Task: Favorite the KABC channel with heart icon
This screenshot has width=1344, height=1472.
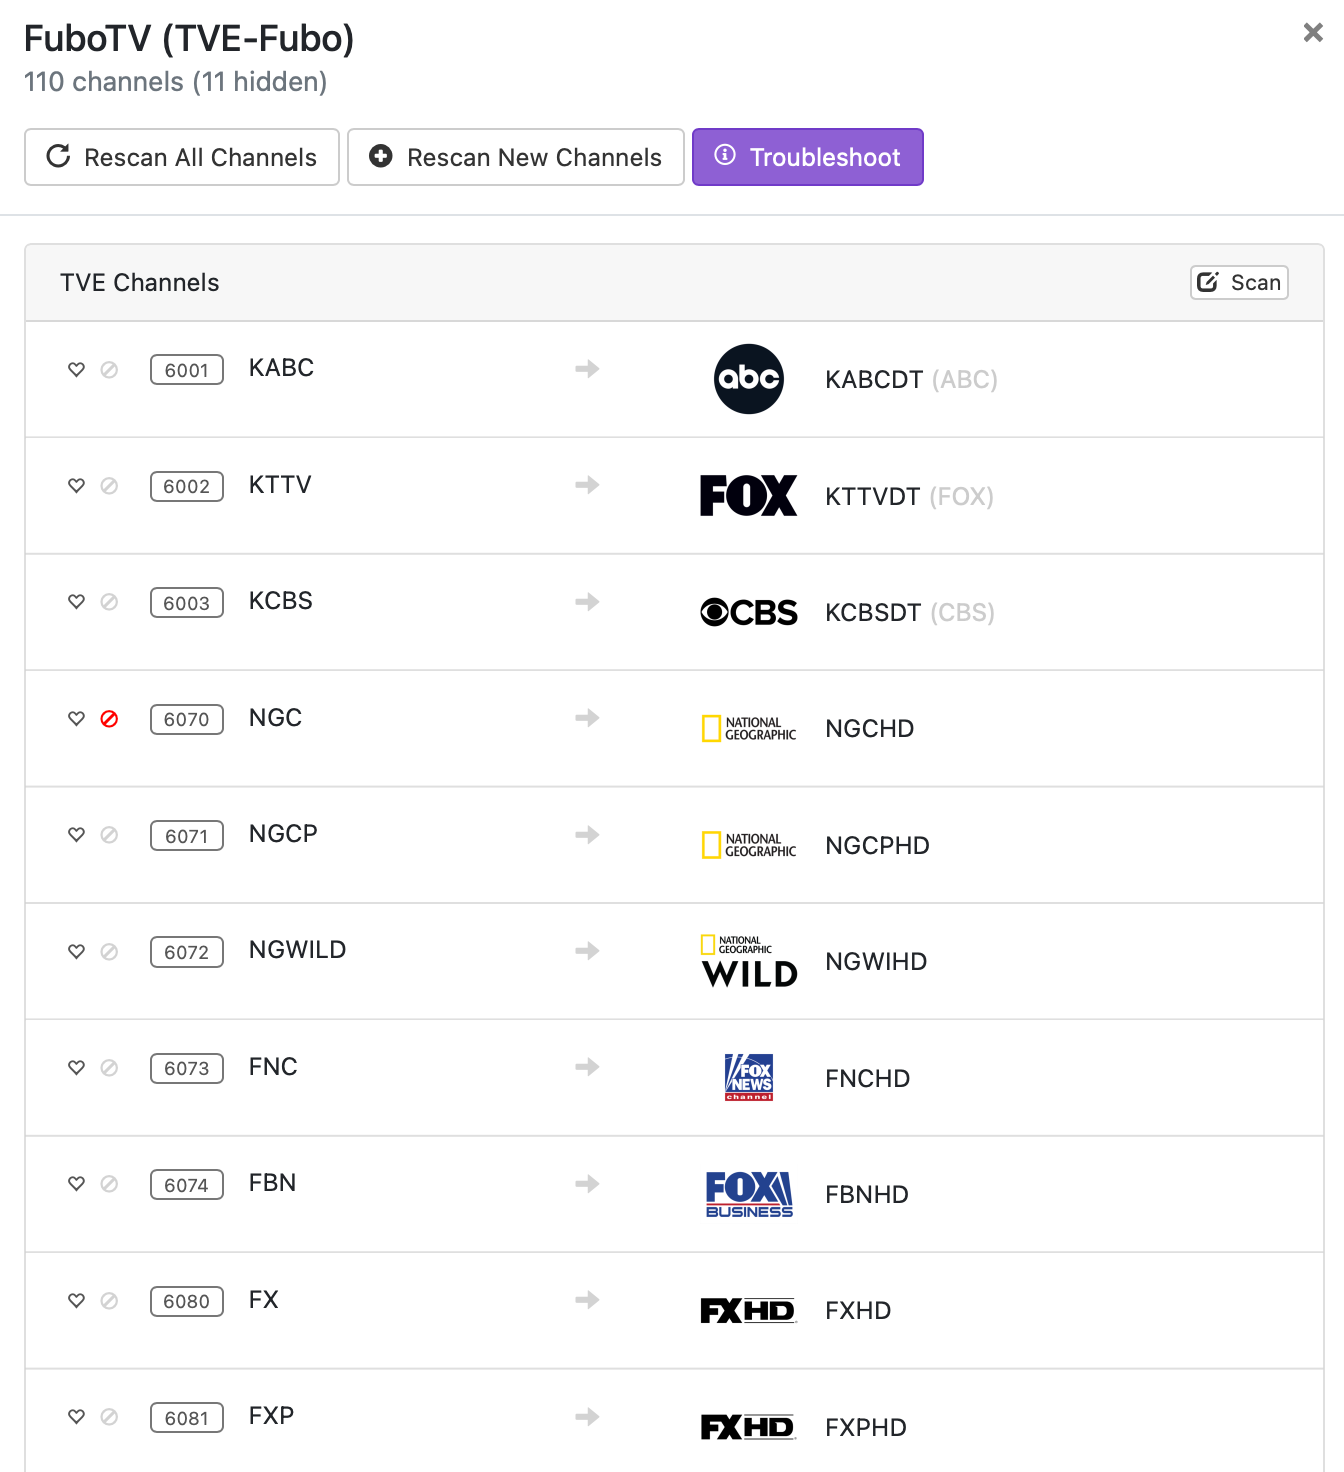Action: pos(76,369)
